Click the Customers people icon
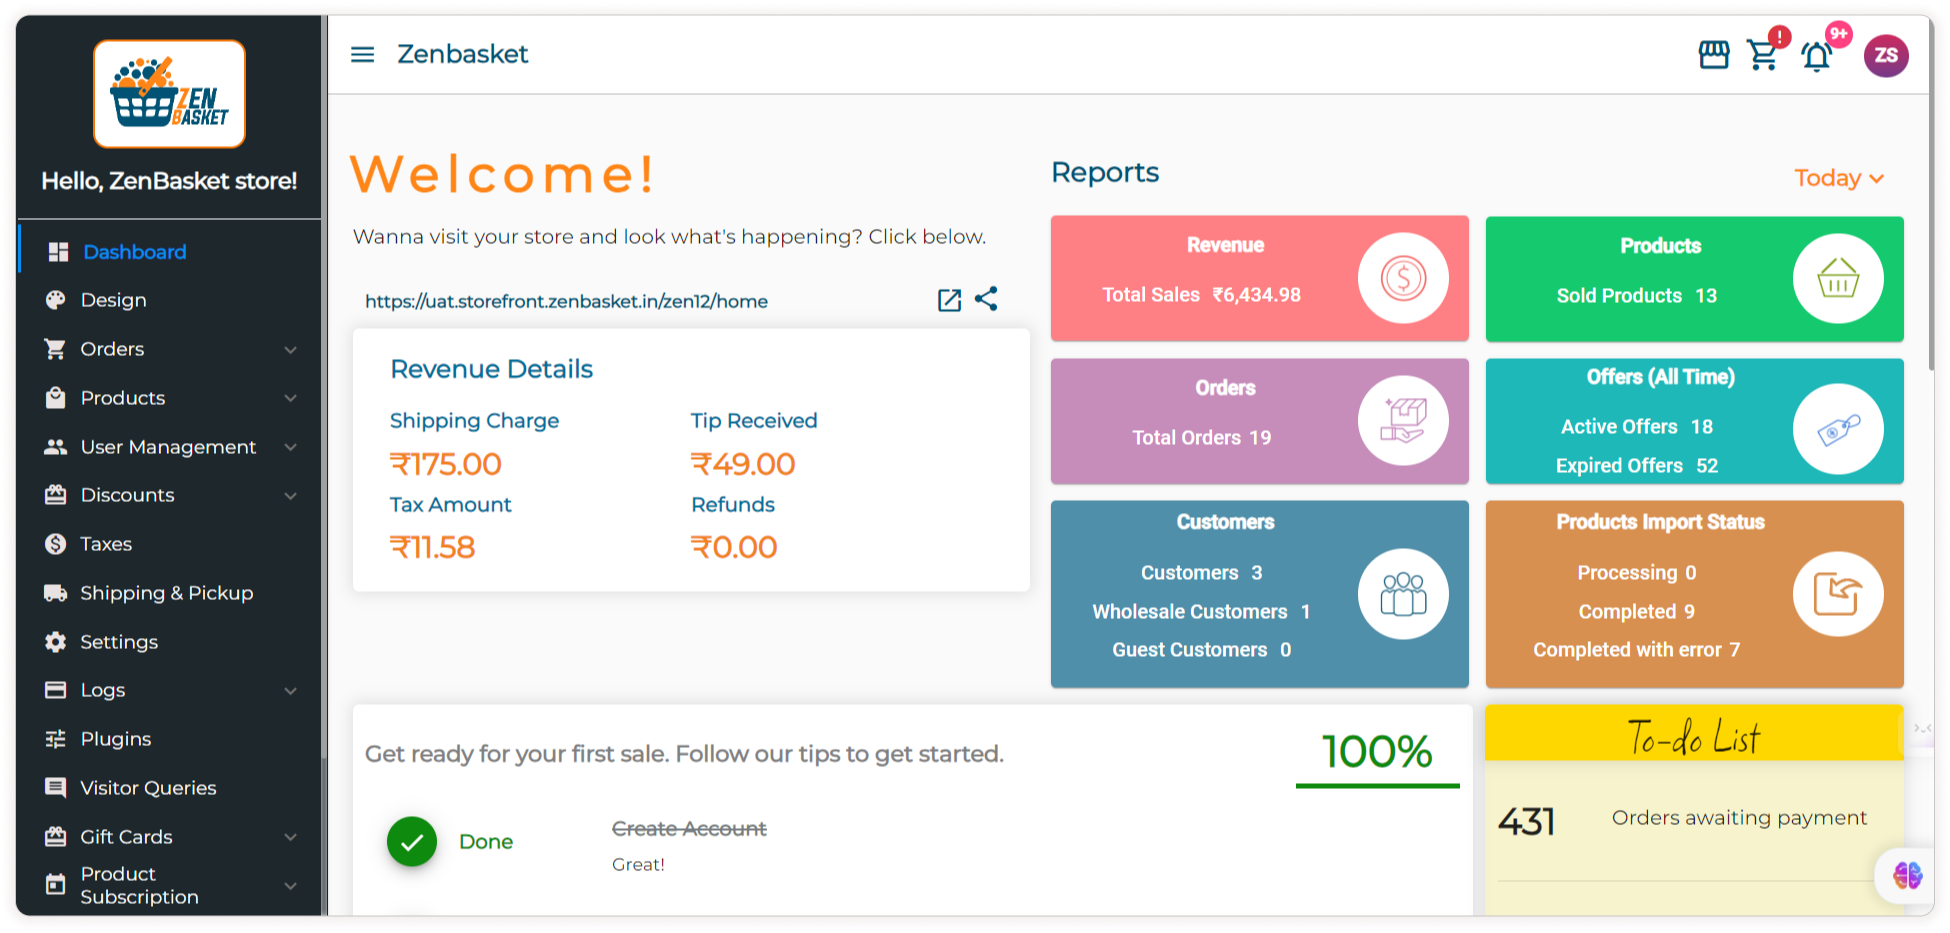 click(x=1403, y=594)
